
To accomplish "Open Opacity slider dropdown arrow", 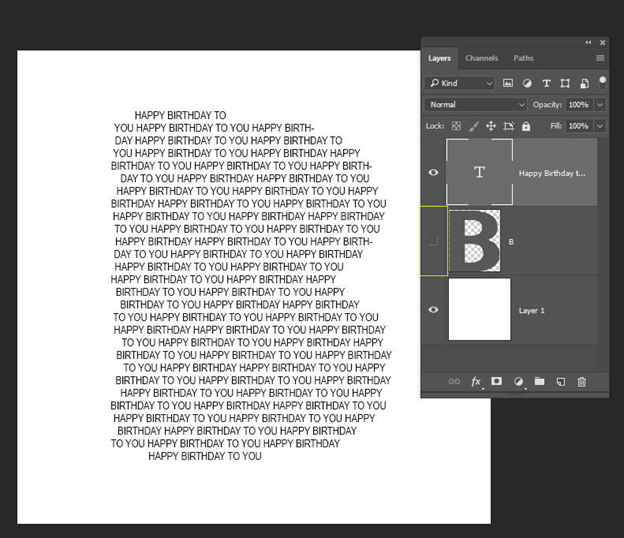I will pyautogui.click(x=600, y=105).
